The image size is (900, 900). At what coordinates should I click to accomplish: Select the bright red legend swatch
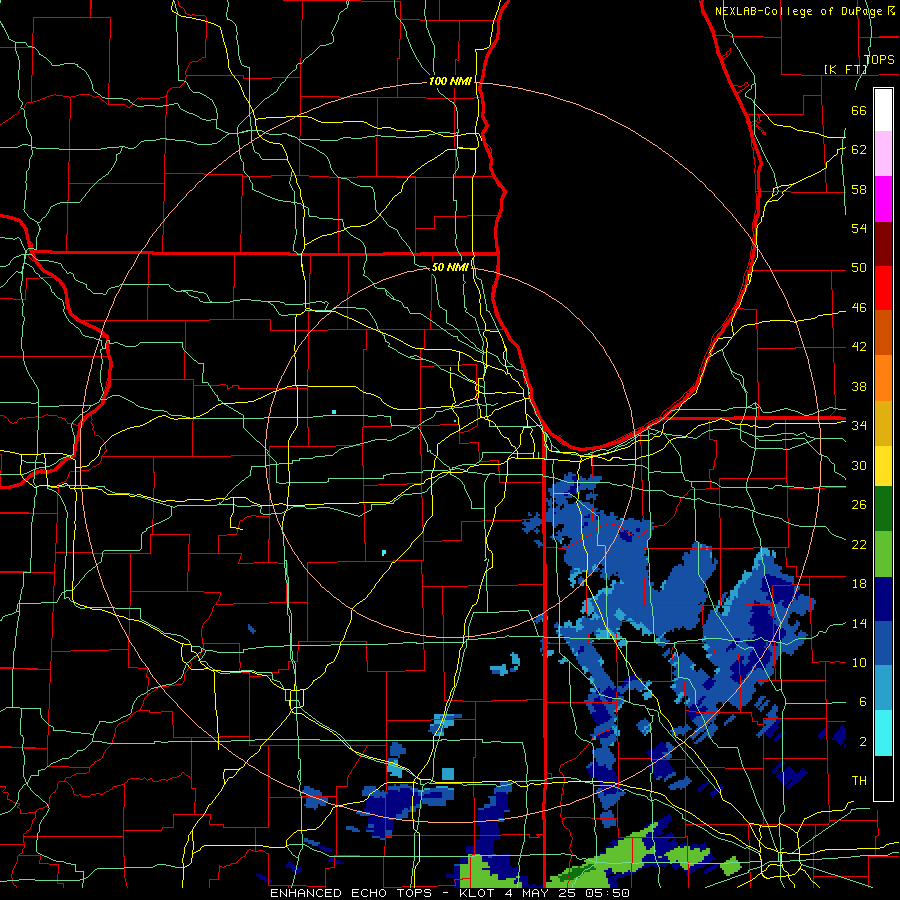(883, 288)
